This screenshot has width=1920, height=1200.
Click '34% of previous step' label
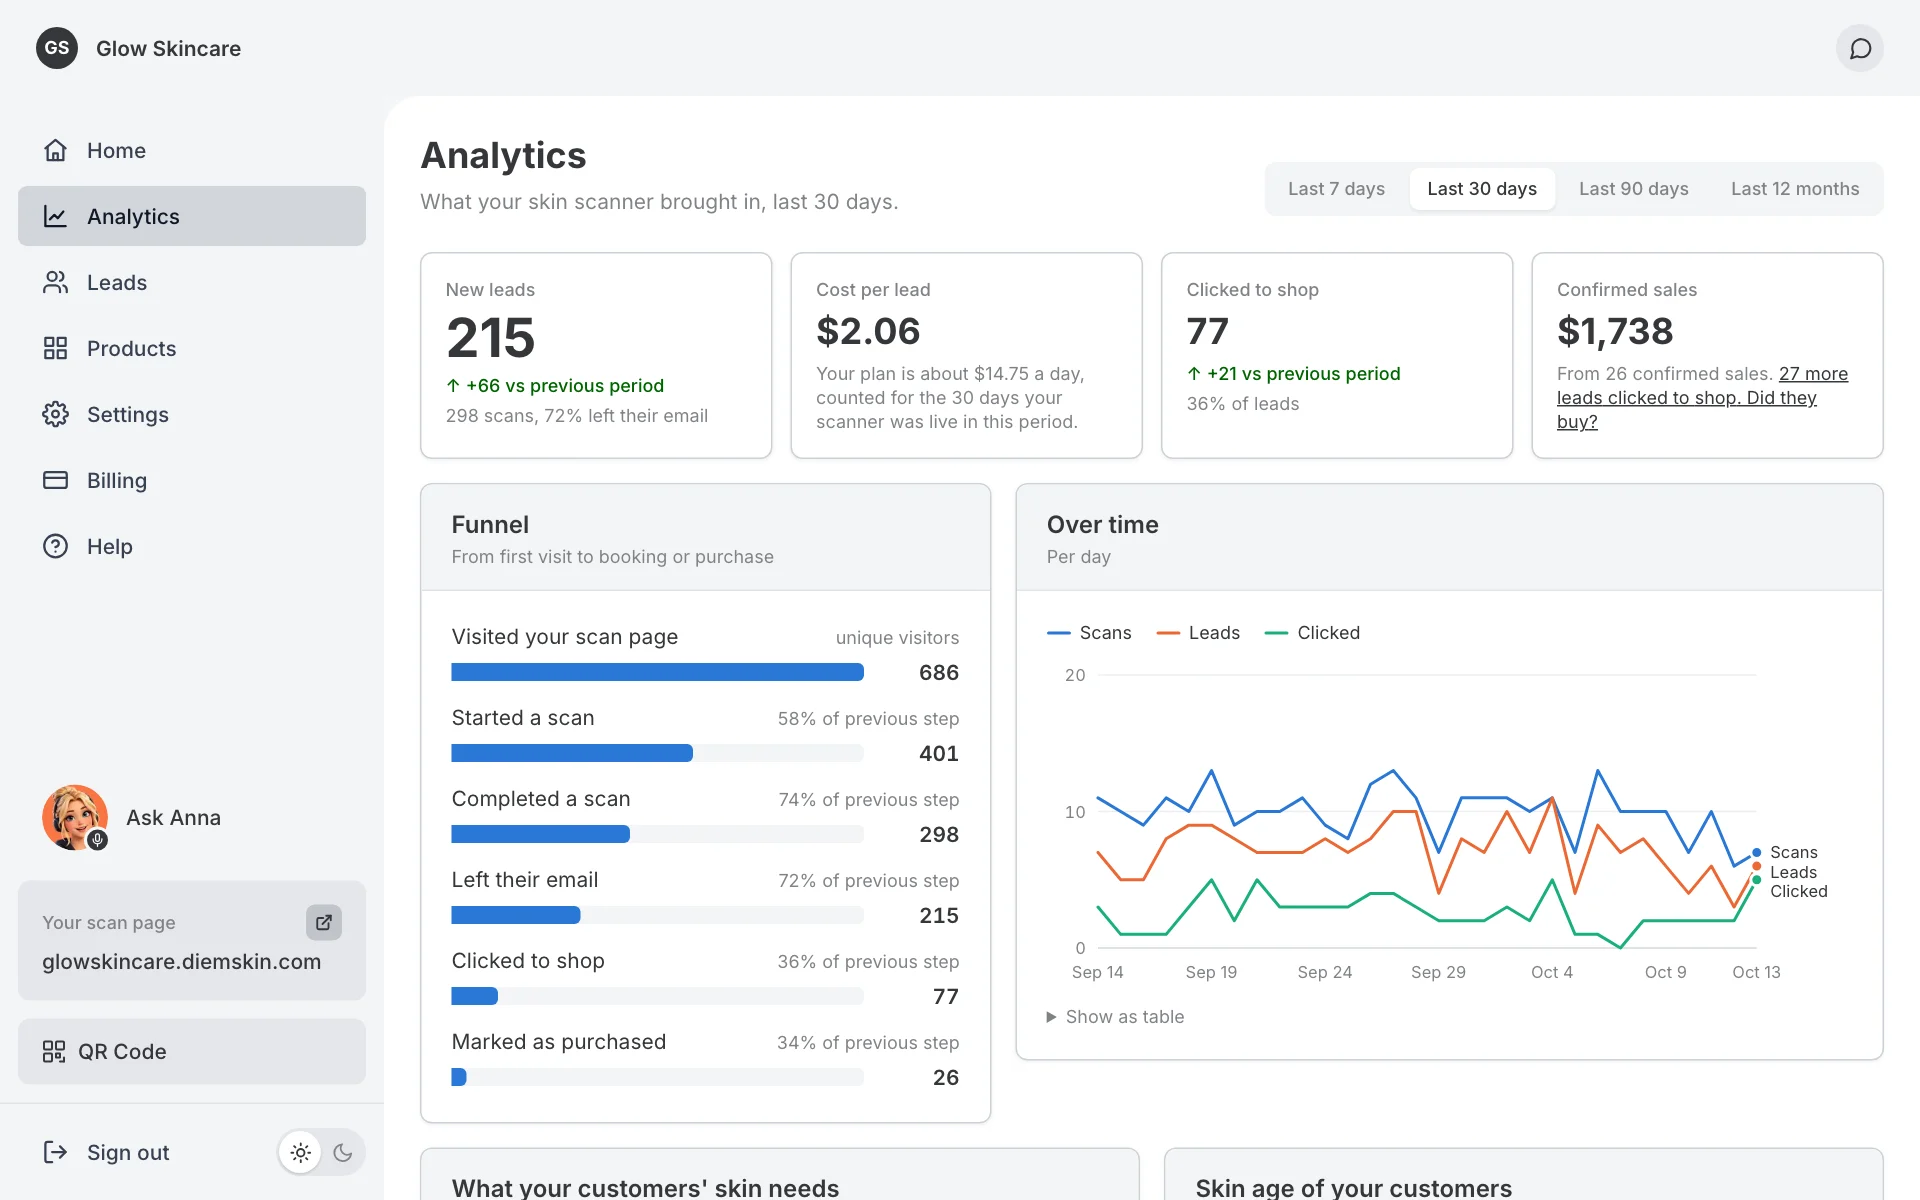(868, 1043)
